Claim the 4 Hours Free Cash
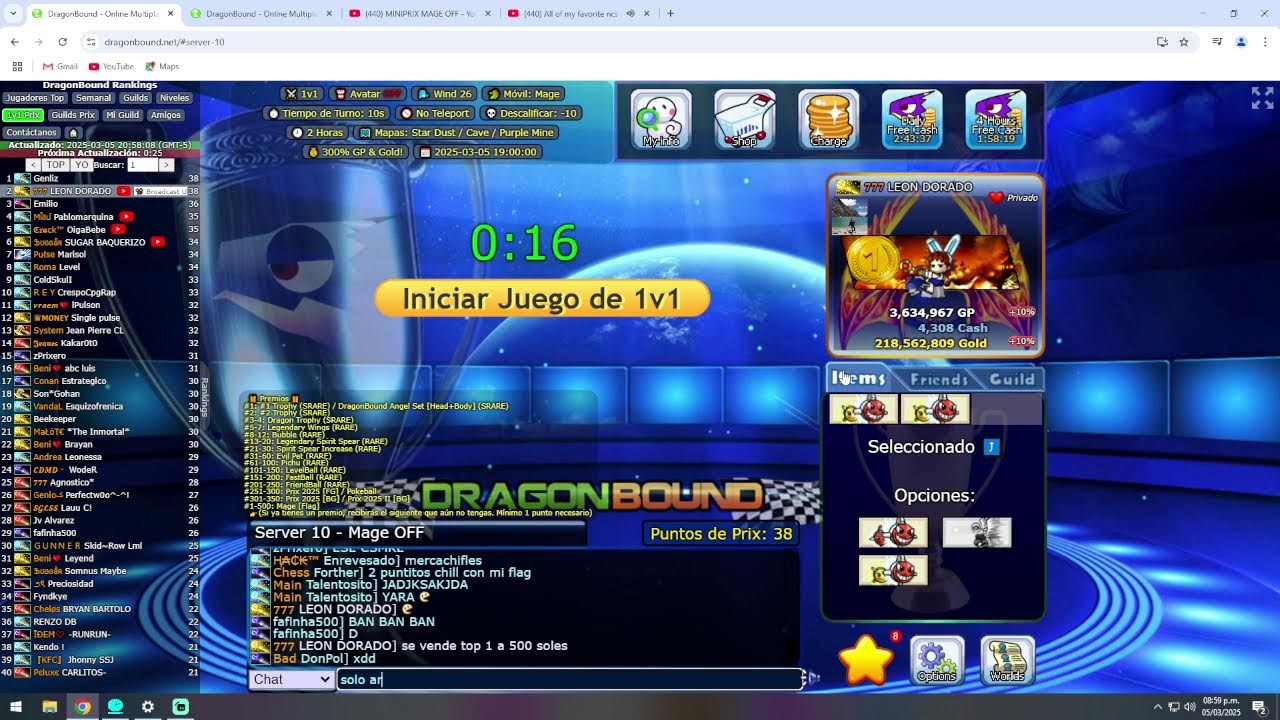Screen dimensions: 1280x720 [x=996, y=119]
